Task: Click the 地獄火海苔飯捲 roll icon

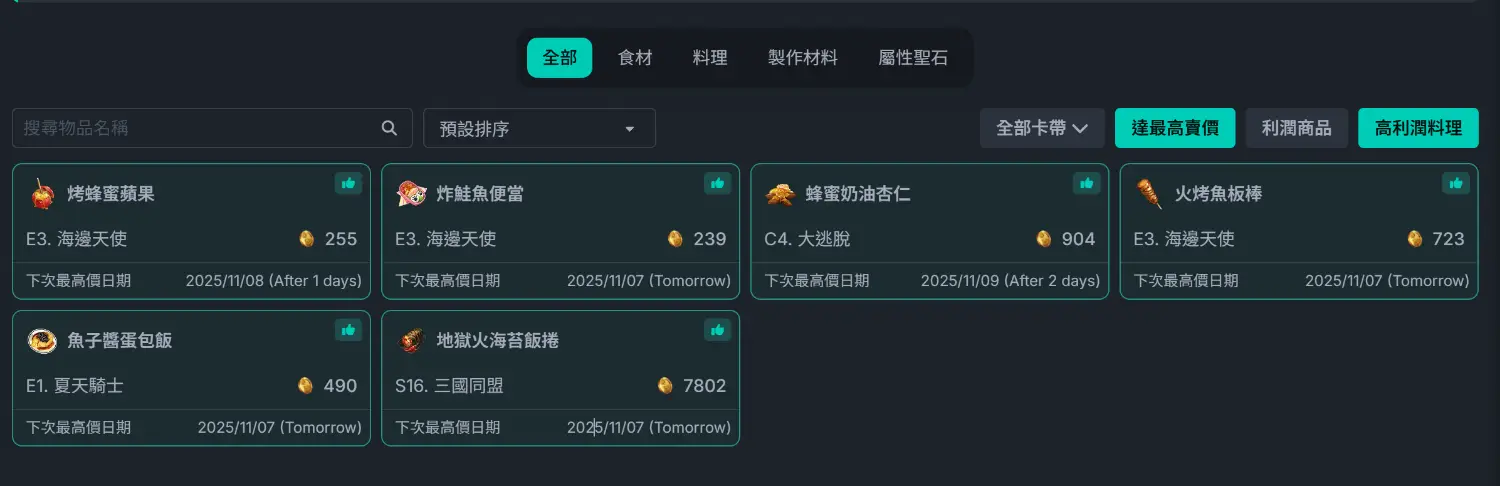Action: 411,340
